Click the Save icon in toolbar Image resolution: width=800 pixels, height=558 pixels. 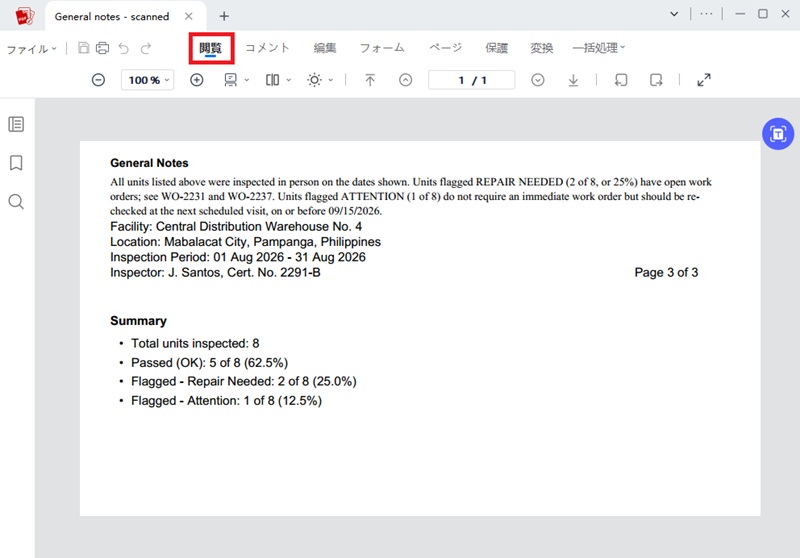pos(83,48)
